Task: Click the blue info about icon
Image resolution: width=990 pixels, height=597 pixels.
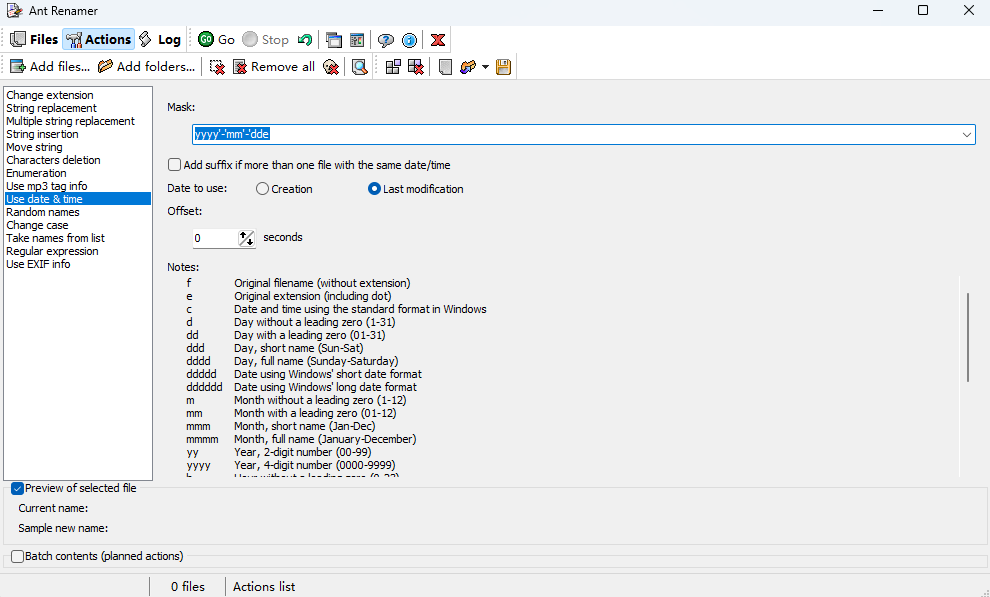Action: click(409, 40)
